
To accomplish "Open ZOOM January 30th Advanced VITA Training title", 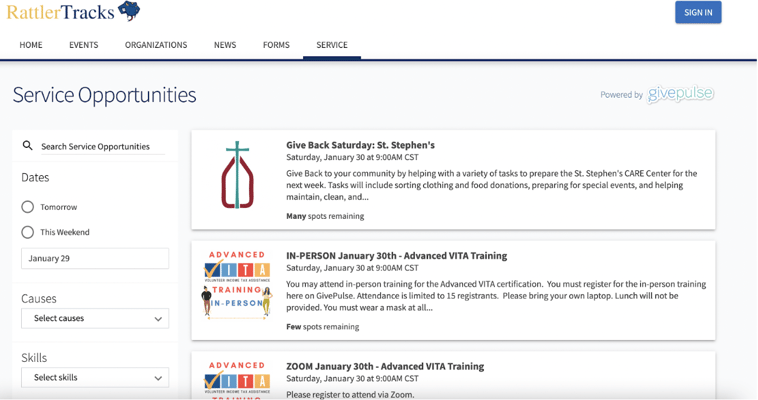I will click(385, 367).
